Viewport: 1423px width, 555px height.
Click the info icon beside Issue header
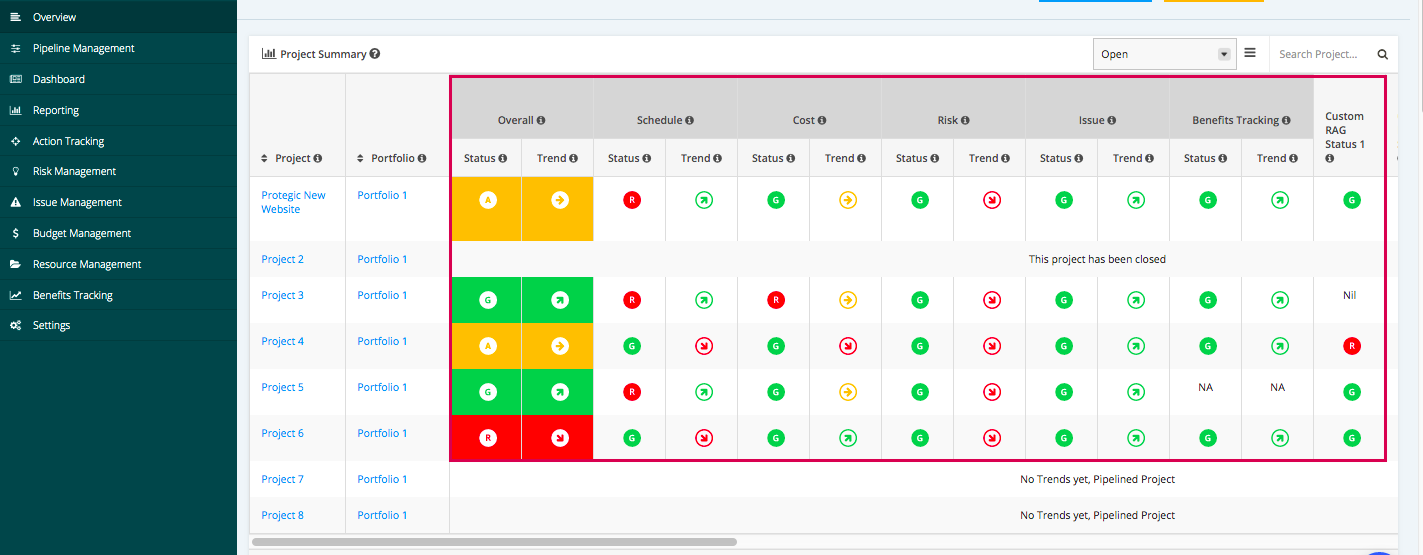[x=1112, y=120]
